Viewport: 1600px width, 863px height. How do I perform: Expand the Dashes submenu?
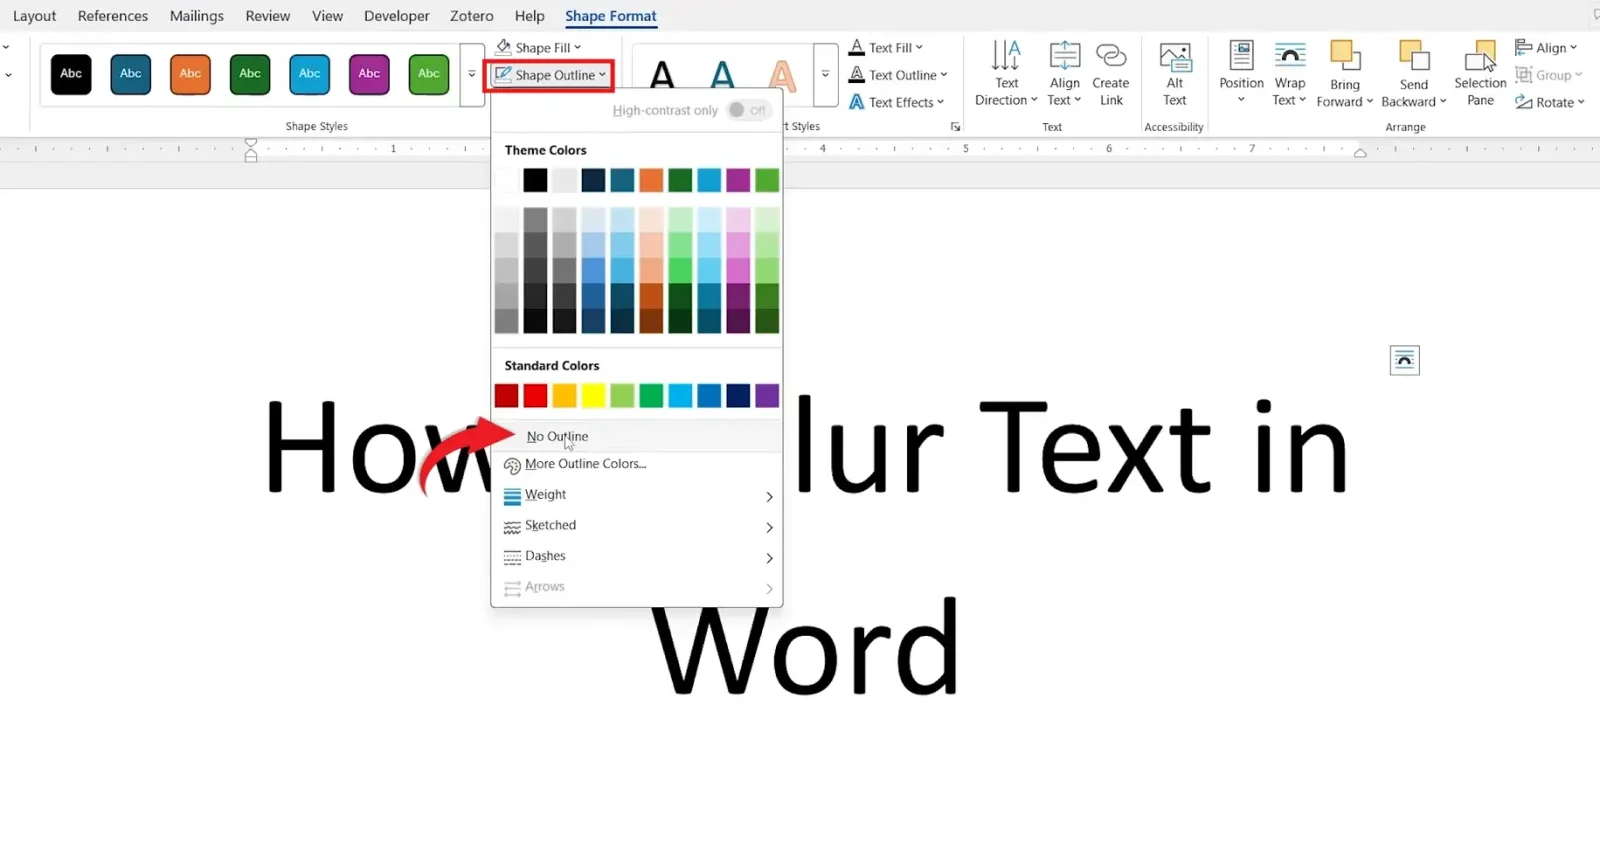636,557
